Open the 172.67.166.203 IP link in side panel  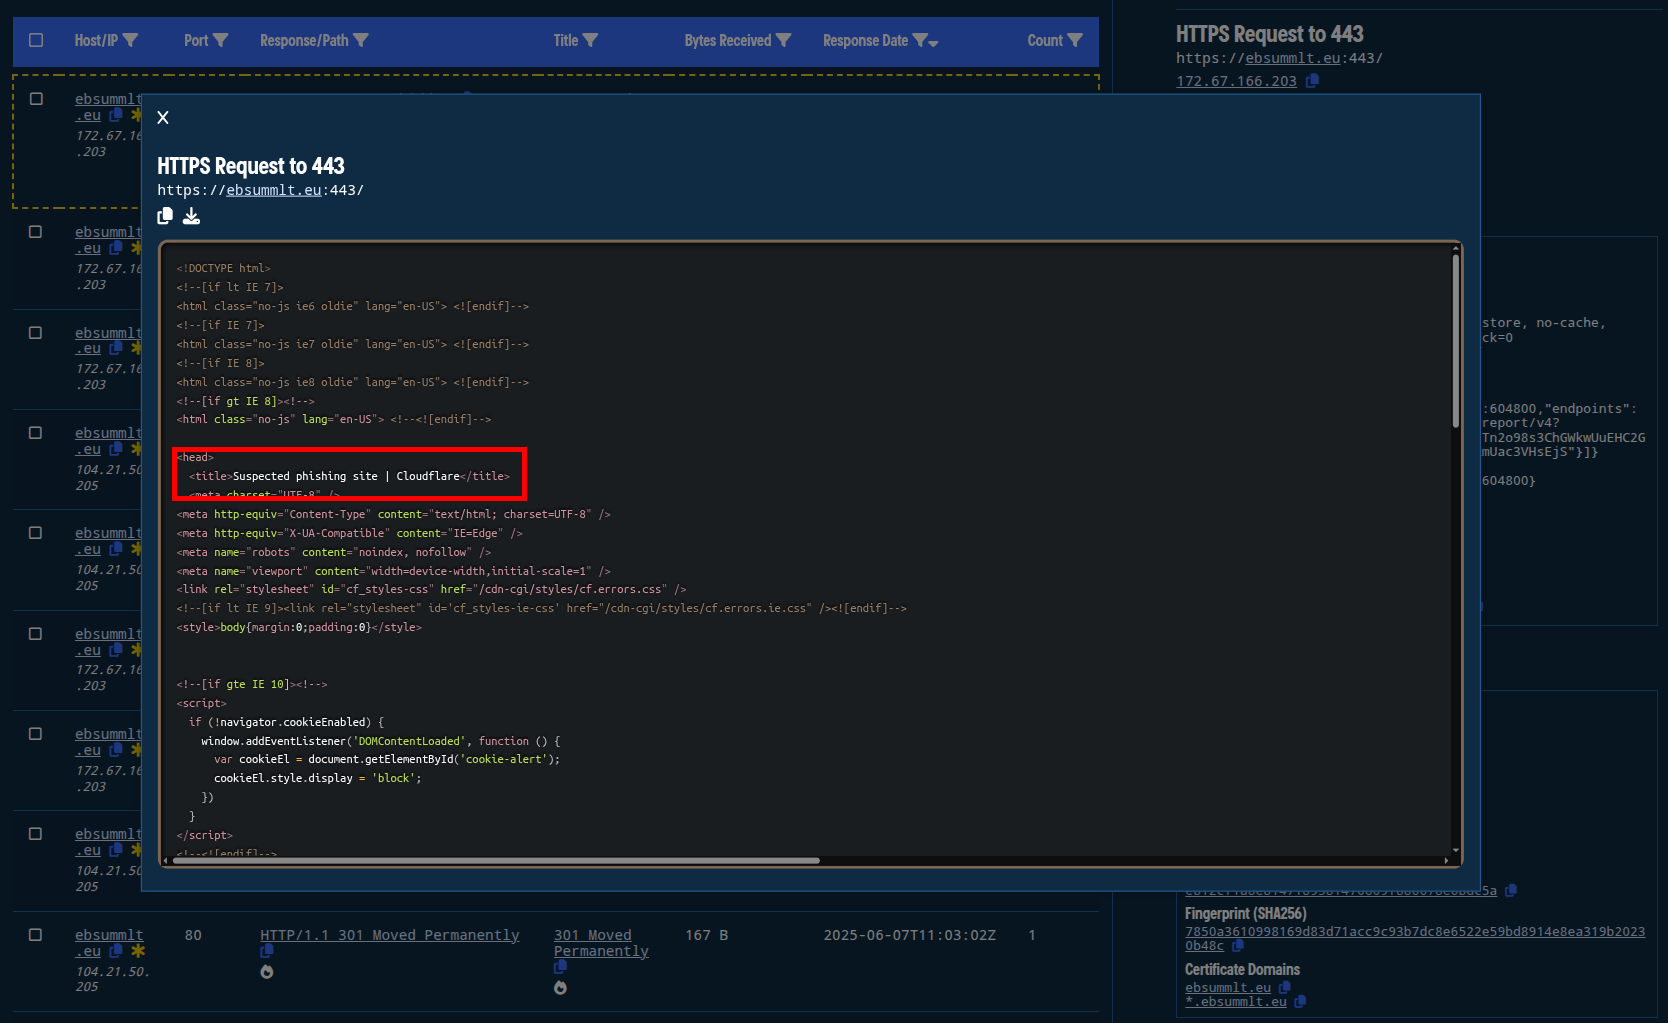pyautogui.click(x=1236, y=81)
